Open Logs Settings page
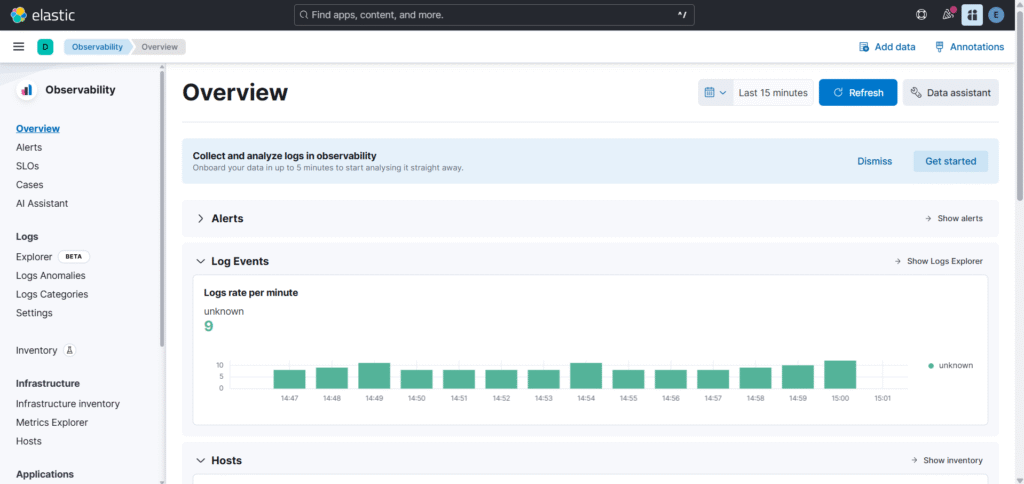The width and height of the screenshot is (1024, 484). [34, 313]
